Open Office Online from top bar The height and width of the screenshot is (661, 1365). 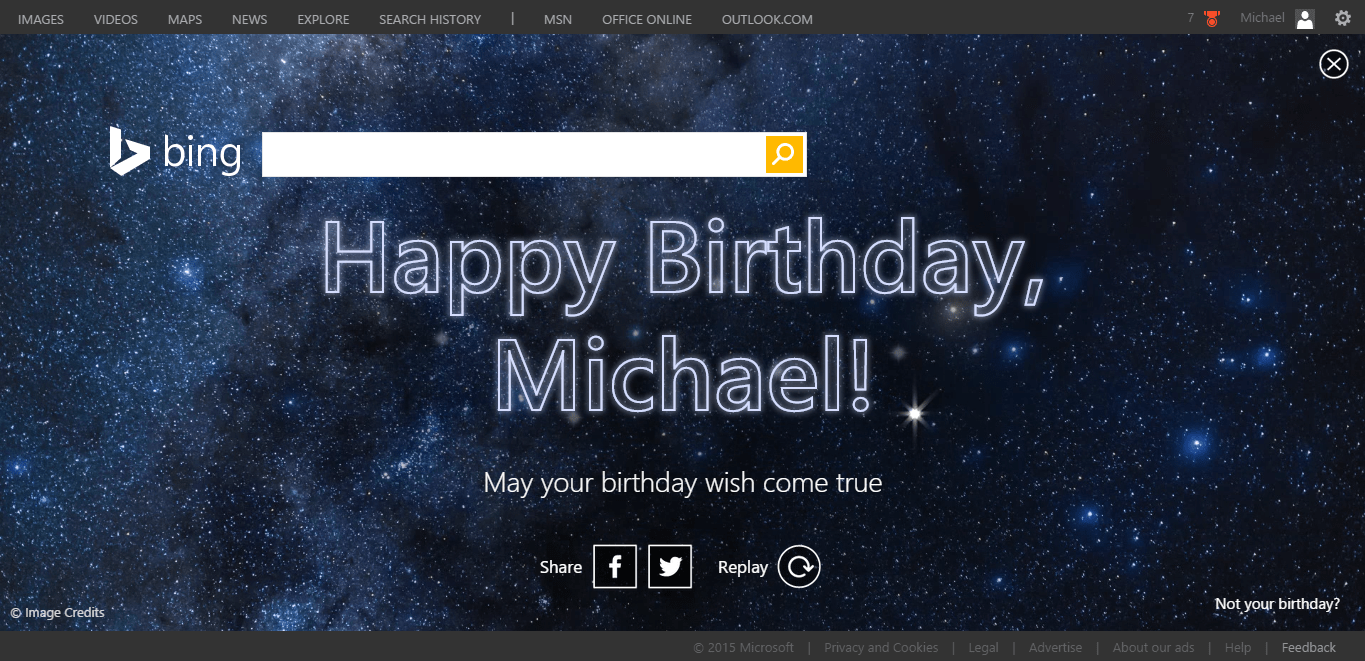647,19
